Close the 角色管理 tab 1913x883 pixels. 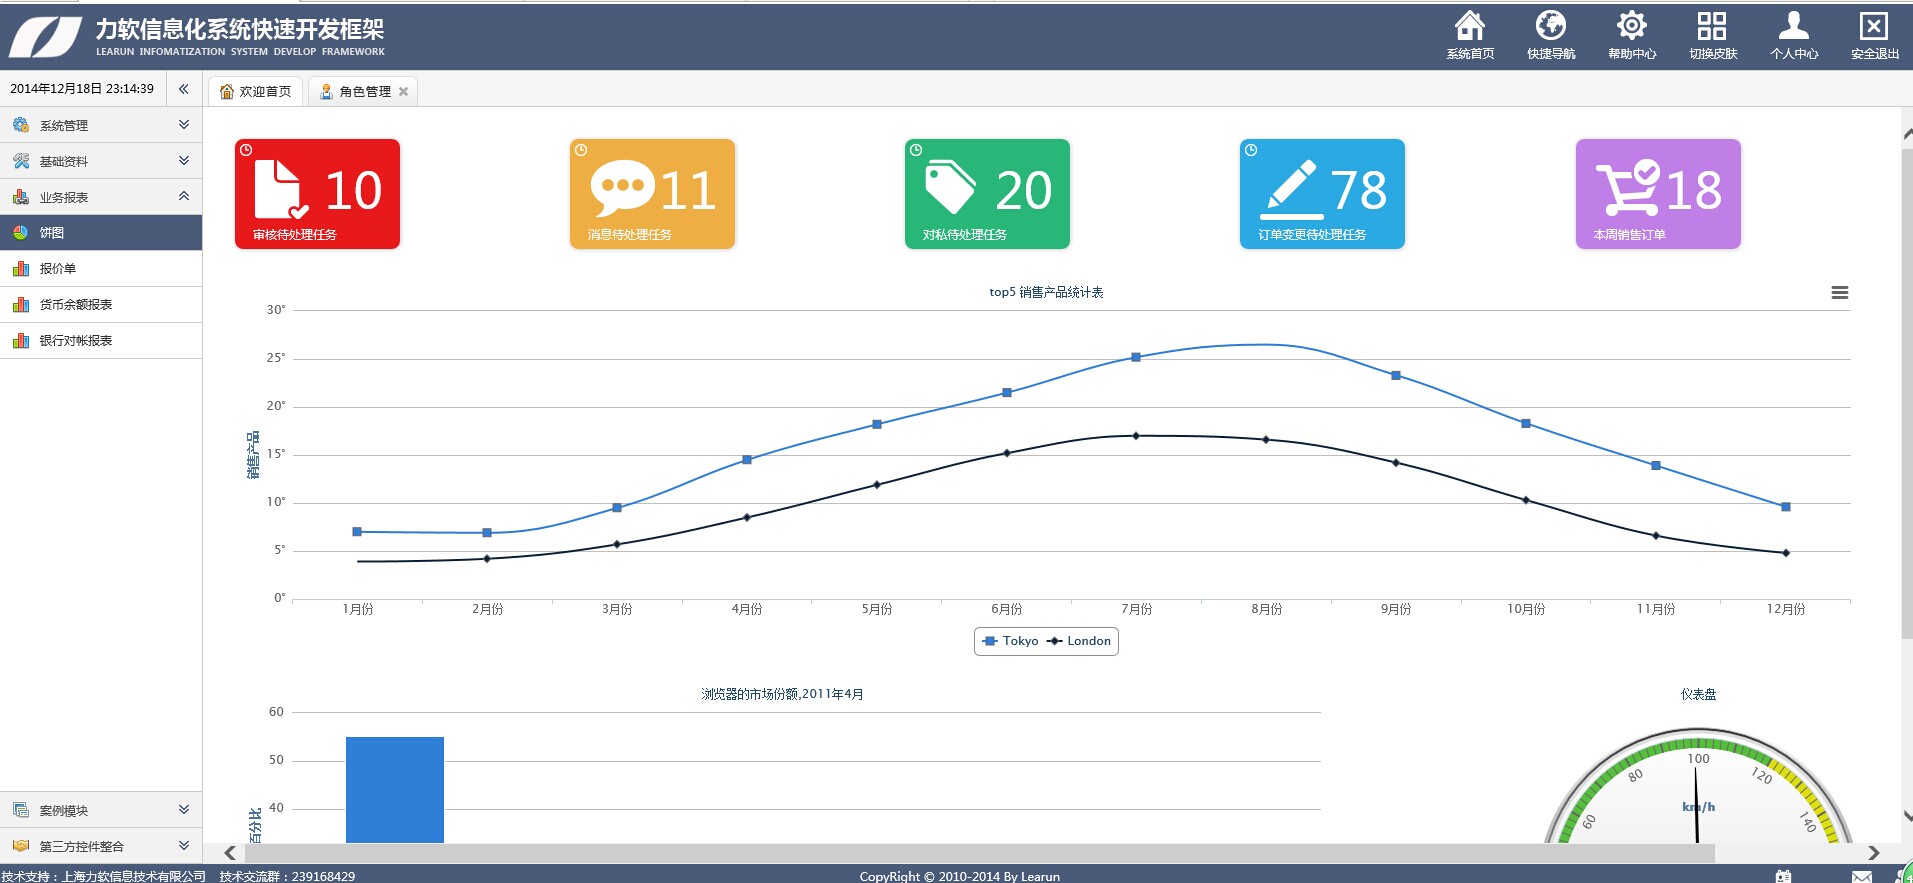pyautogui.click(x=403, y=91)
